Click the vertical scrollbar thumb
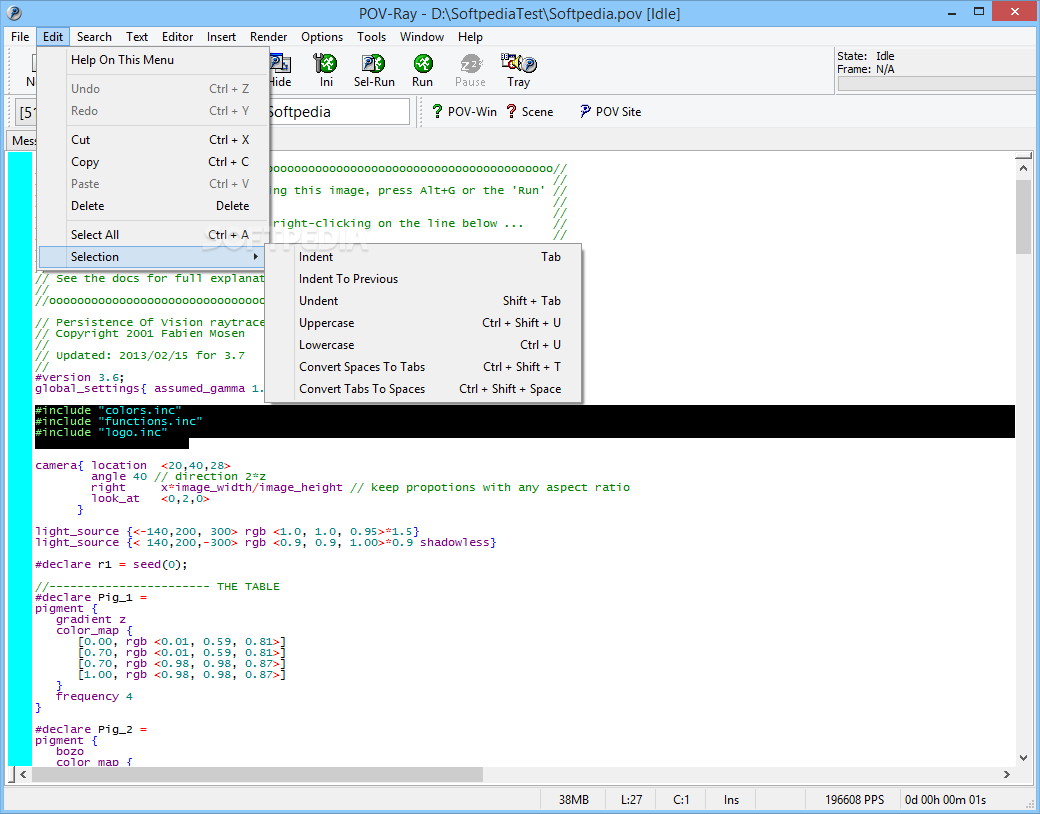1040x814 pixels. pos(1023,216)
